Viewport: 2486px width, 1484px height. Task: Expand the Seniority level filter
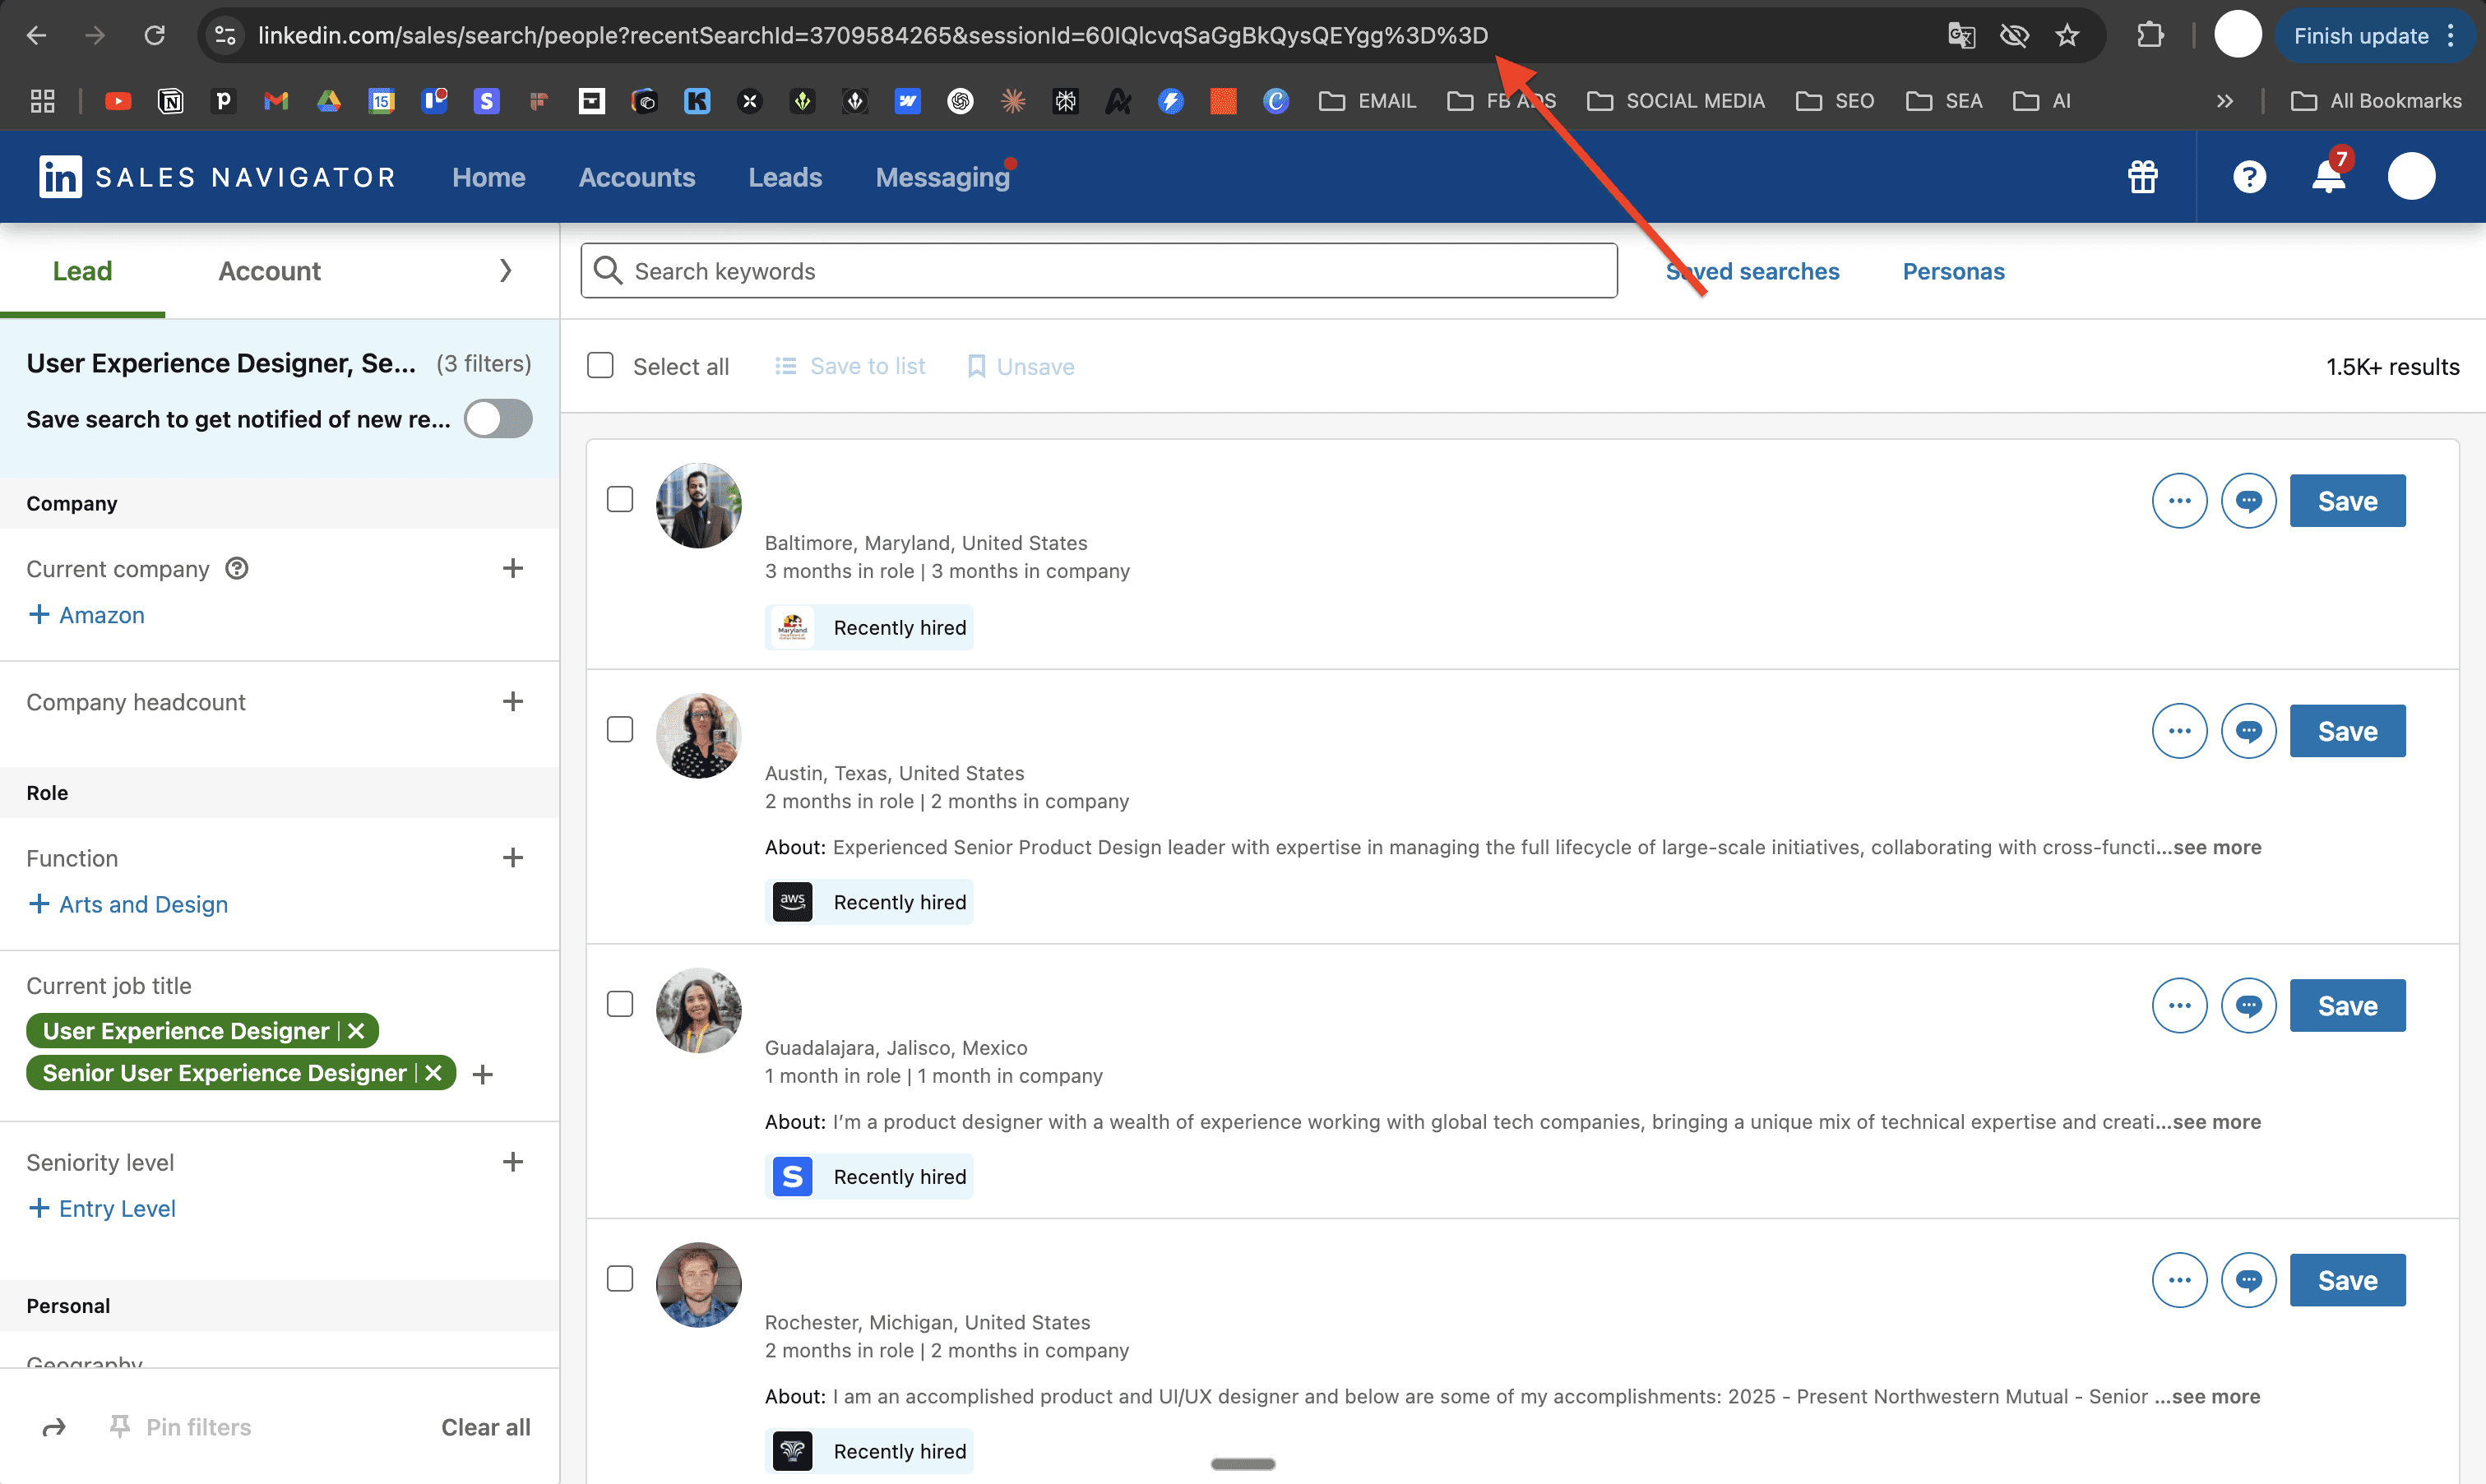(512, 1162)
